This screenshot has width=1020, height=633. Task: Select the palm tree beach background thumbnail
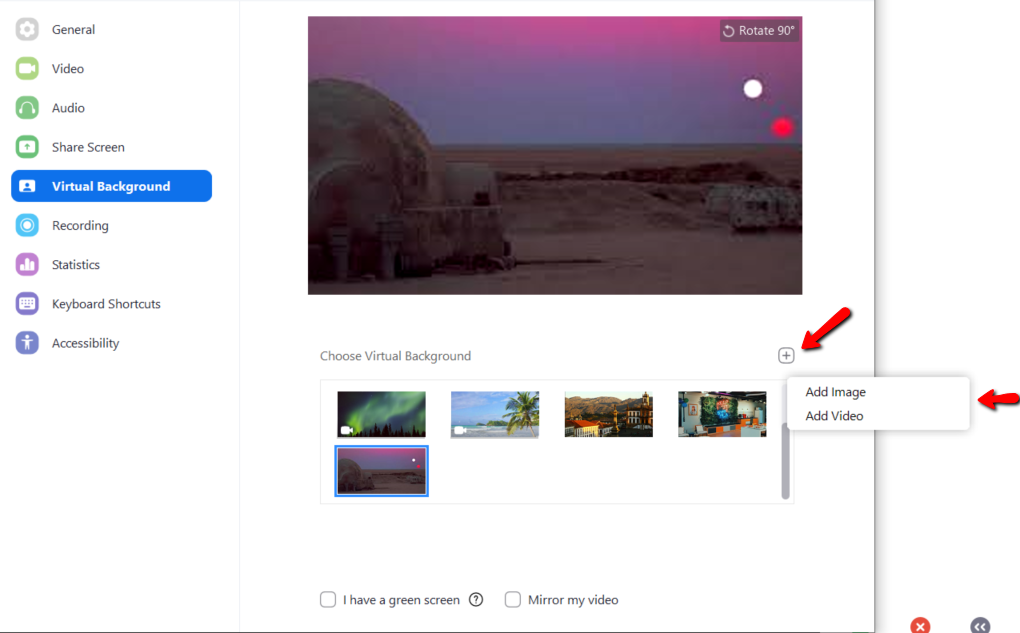click(495, 414)
